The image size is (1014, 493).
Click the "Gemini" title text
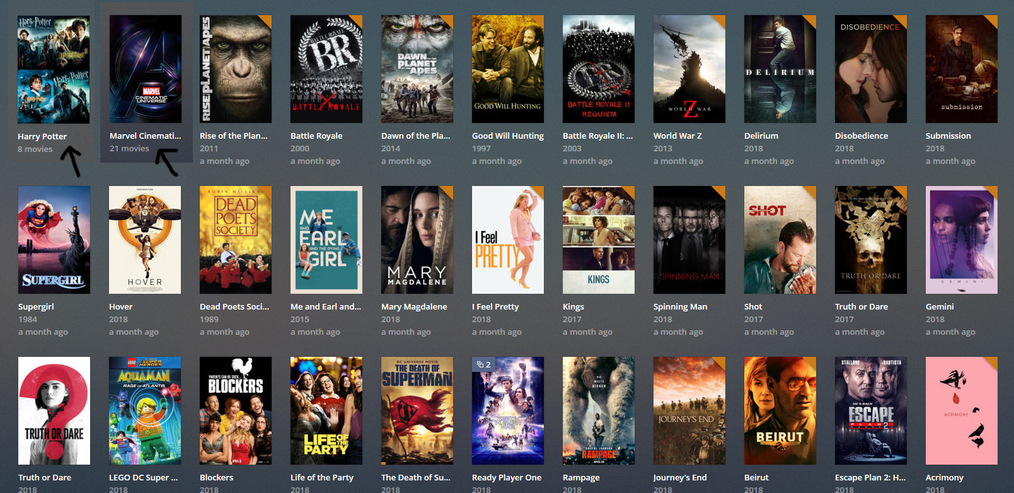940,307
